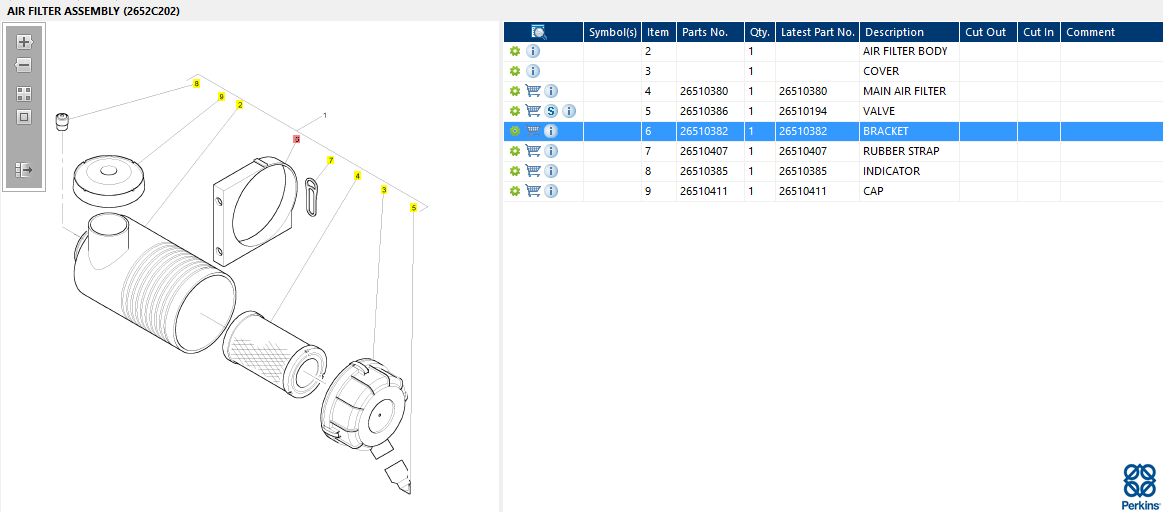The height and width of the screenshot is (512, 1163).
Task: Open info icon for AIR FILTER BODY row
Action: [x=533, y=51]
